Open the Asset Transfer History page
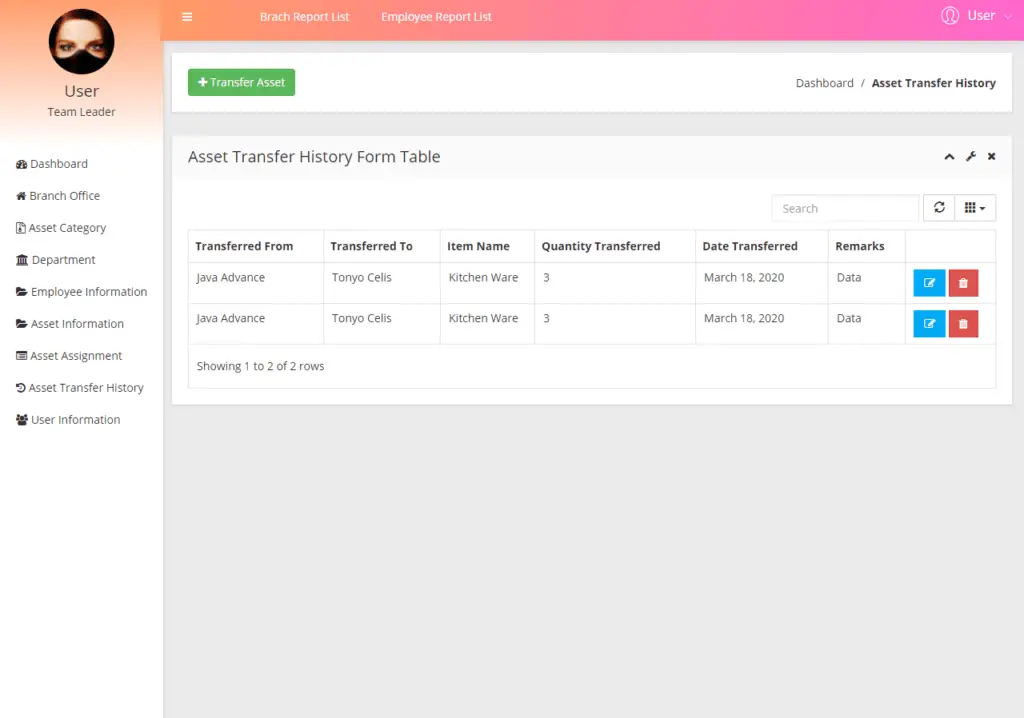Screen dimensions: 1024x718 [81, 387]
